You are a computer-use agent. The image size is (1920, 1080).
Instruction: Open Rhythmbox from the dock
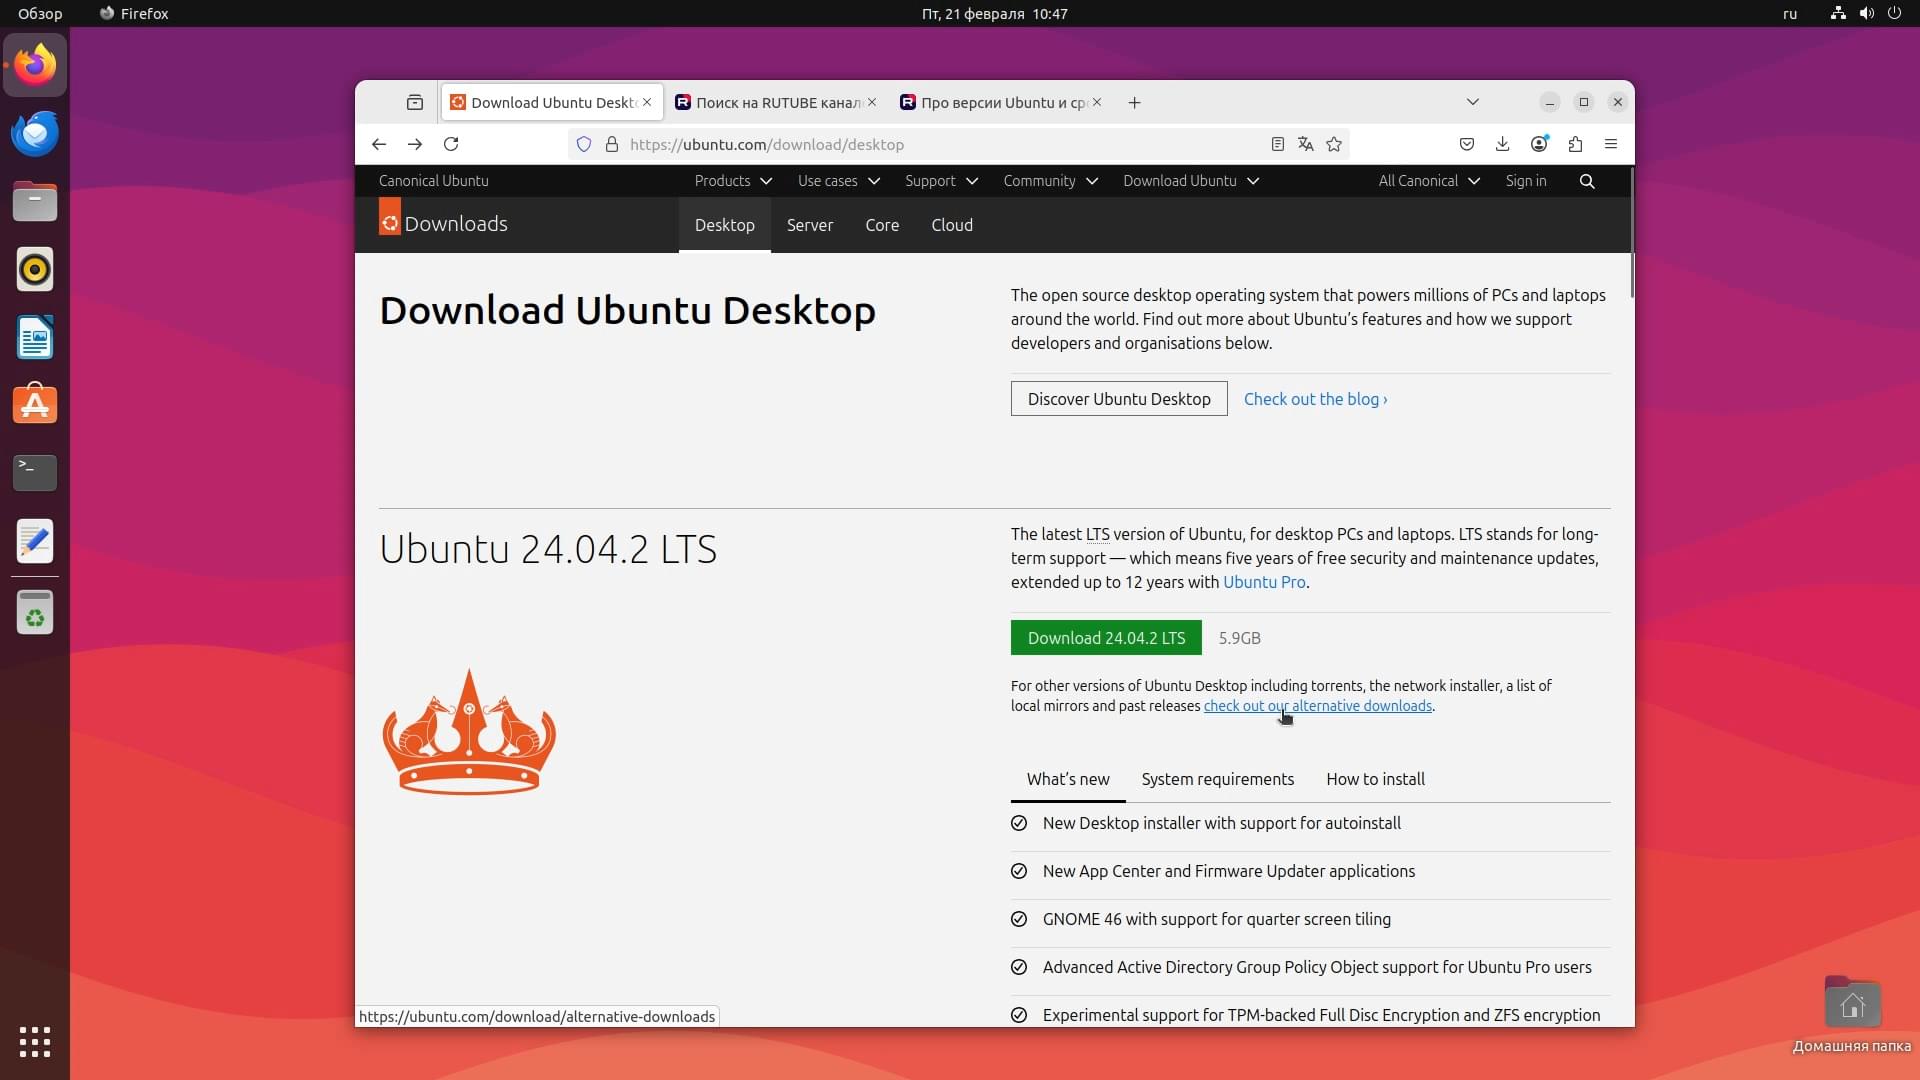click(x=35, y=269)
